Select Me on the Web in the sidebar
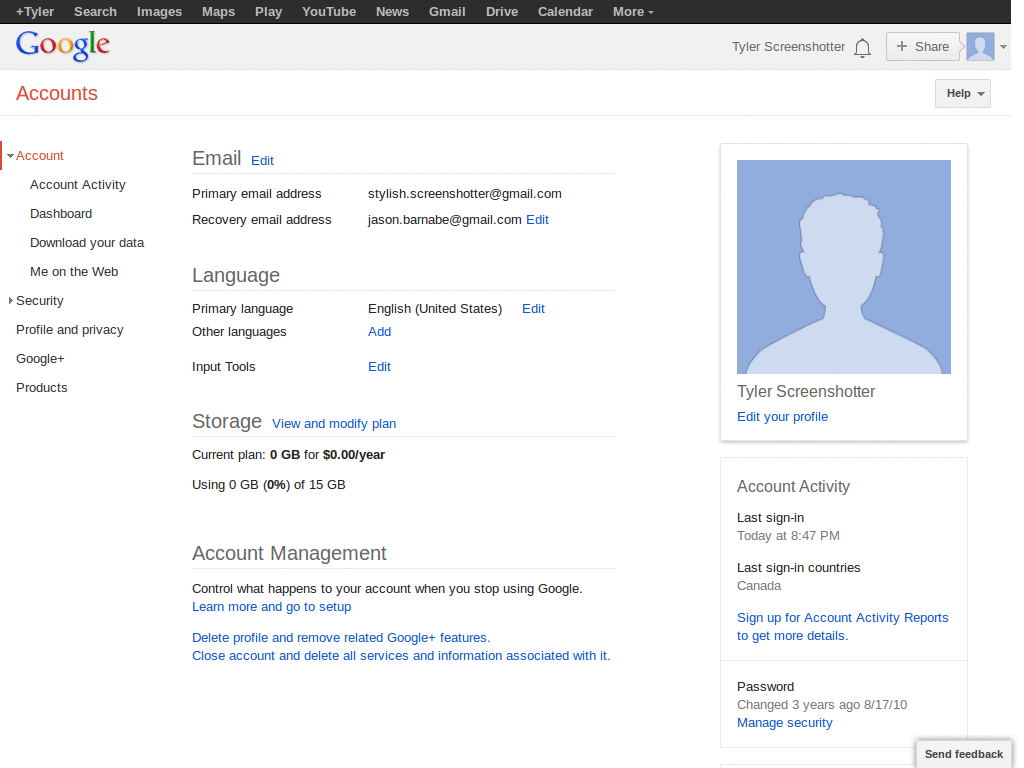 (74, 272)
